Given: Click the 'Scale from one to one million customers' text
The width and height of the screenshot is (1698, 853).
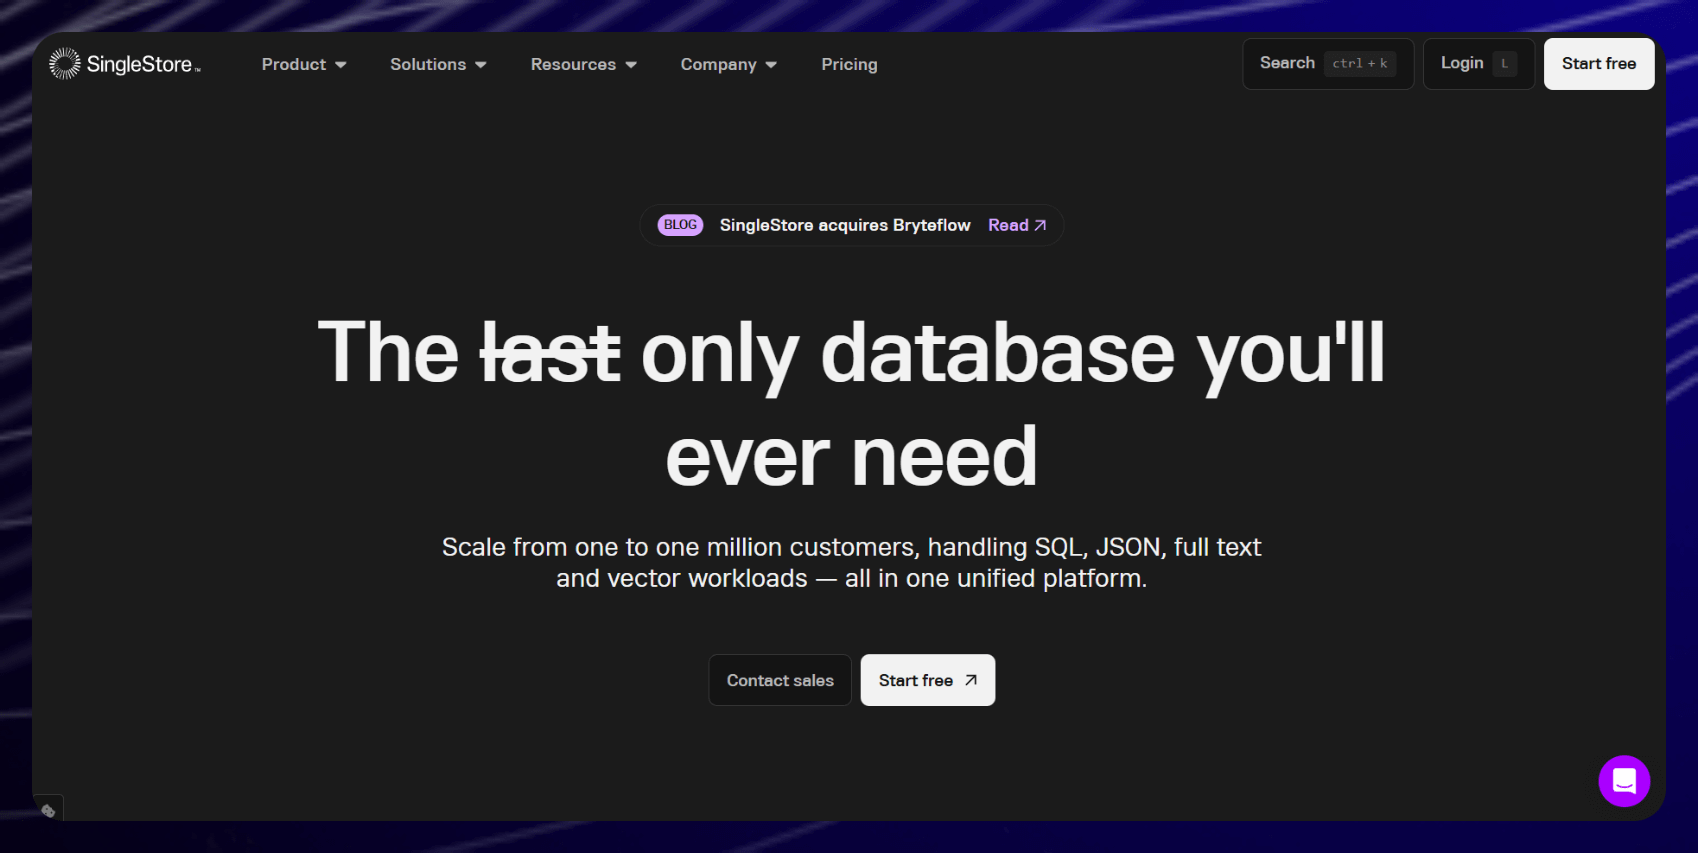Looking at the screenshot, I should click(851, 563).
